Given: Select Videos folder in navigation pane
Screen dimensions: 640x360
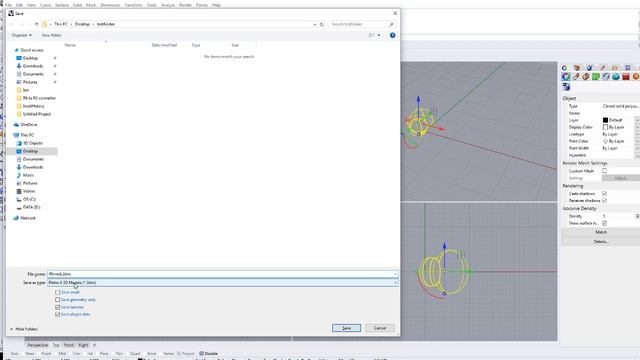Looking at the screenshot, I should coord(29,191).
